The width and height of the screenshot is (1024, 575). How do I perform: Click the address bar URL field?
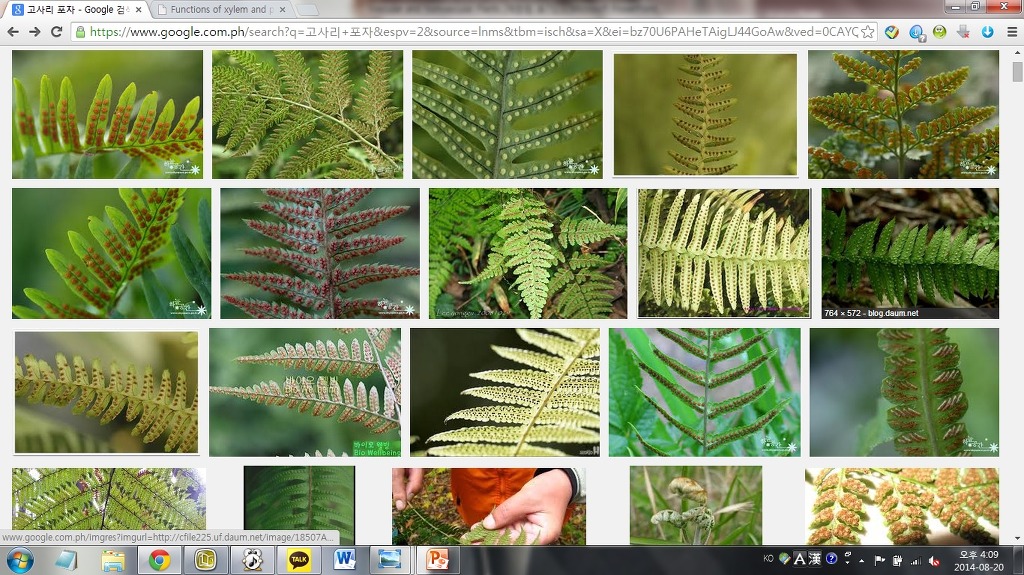tap(473, 31)
